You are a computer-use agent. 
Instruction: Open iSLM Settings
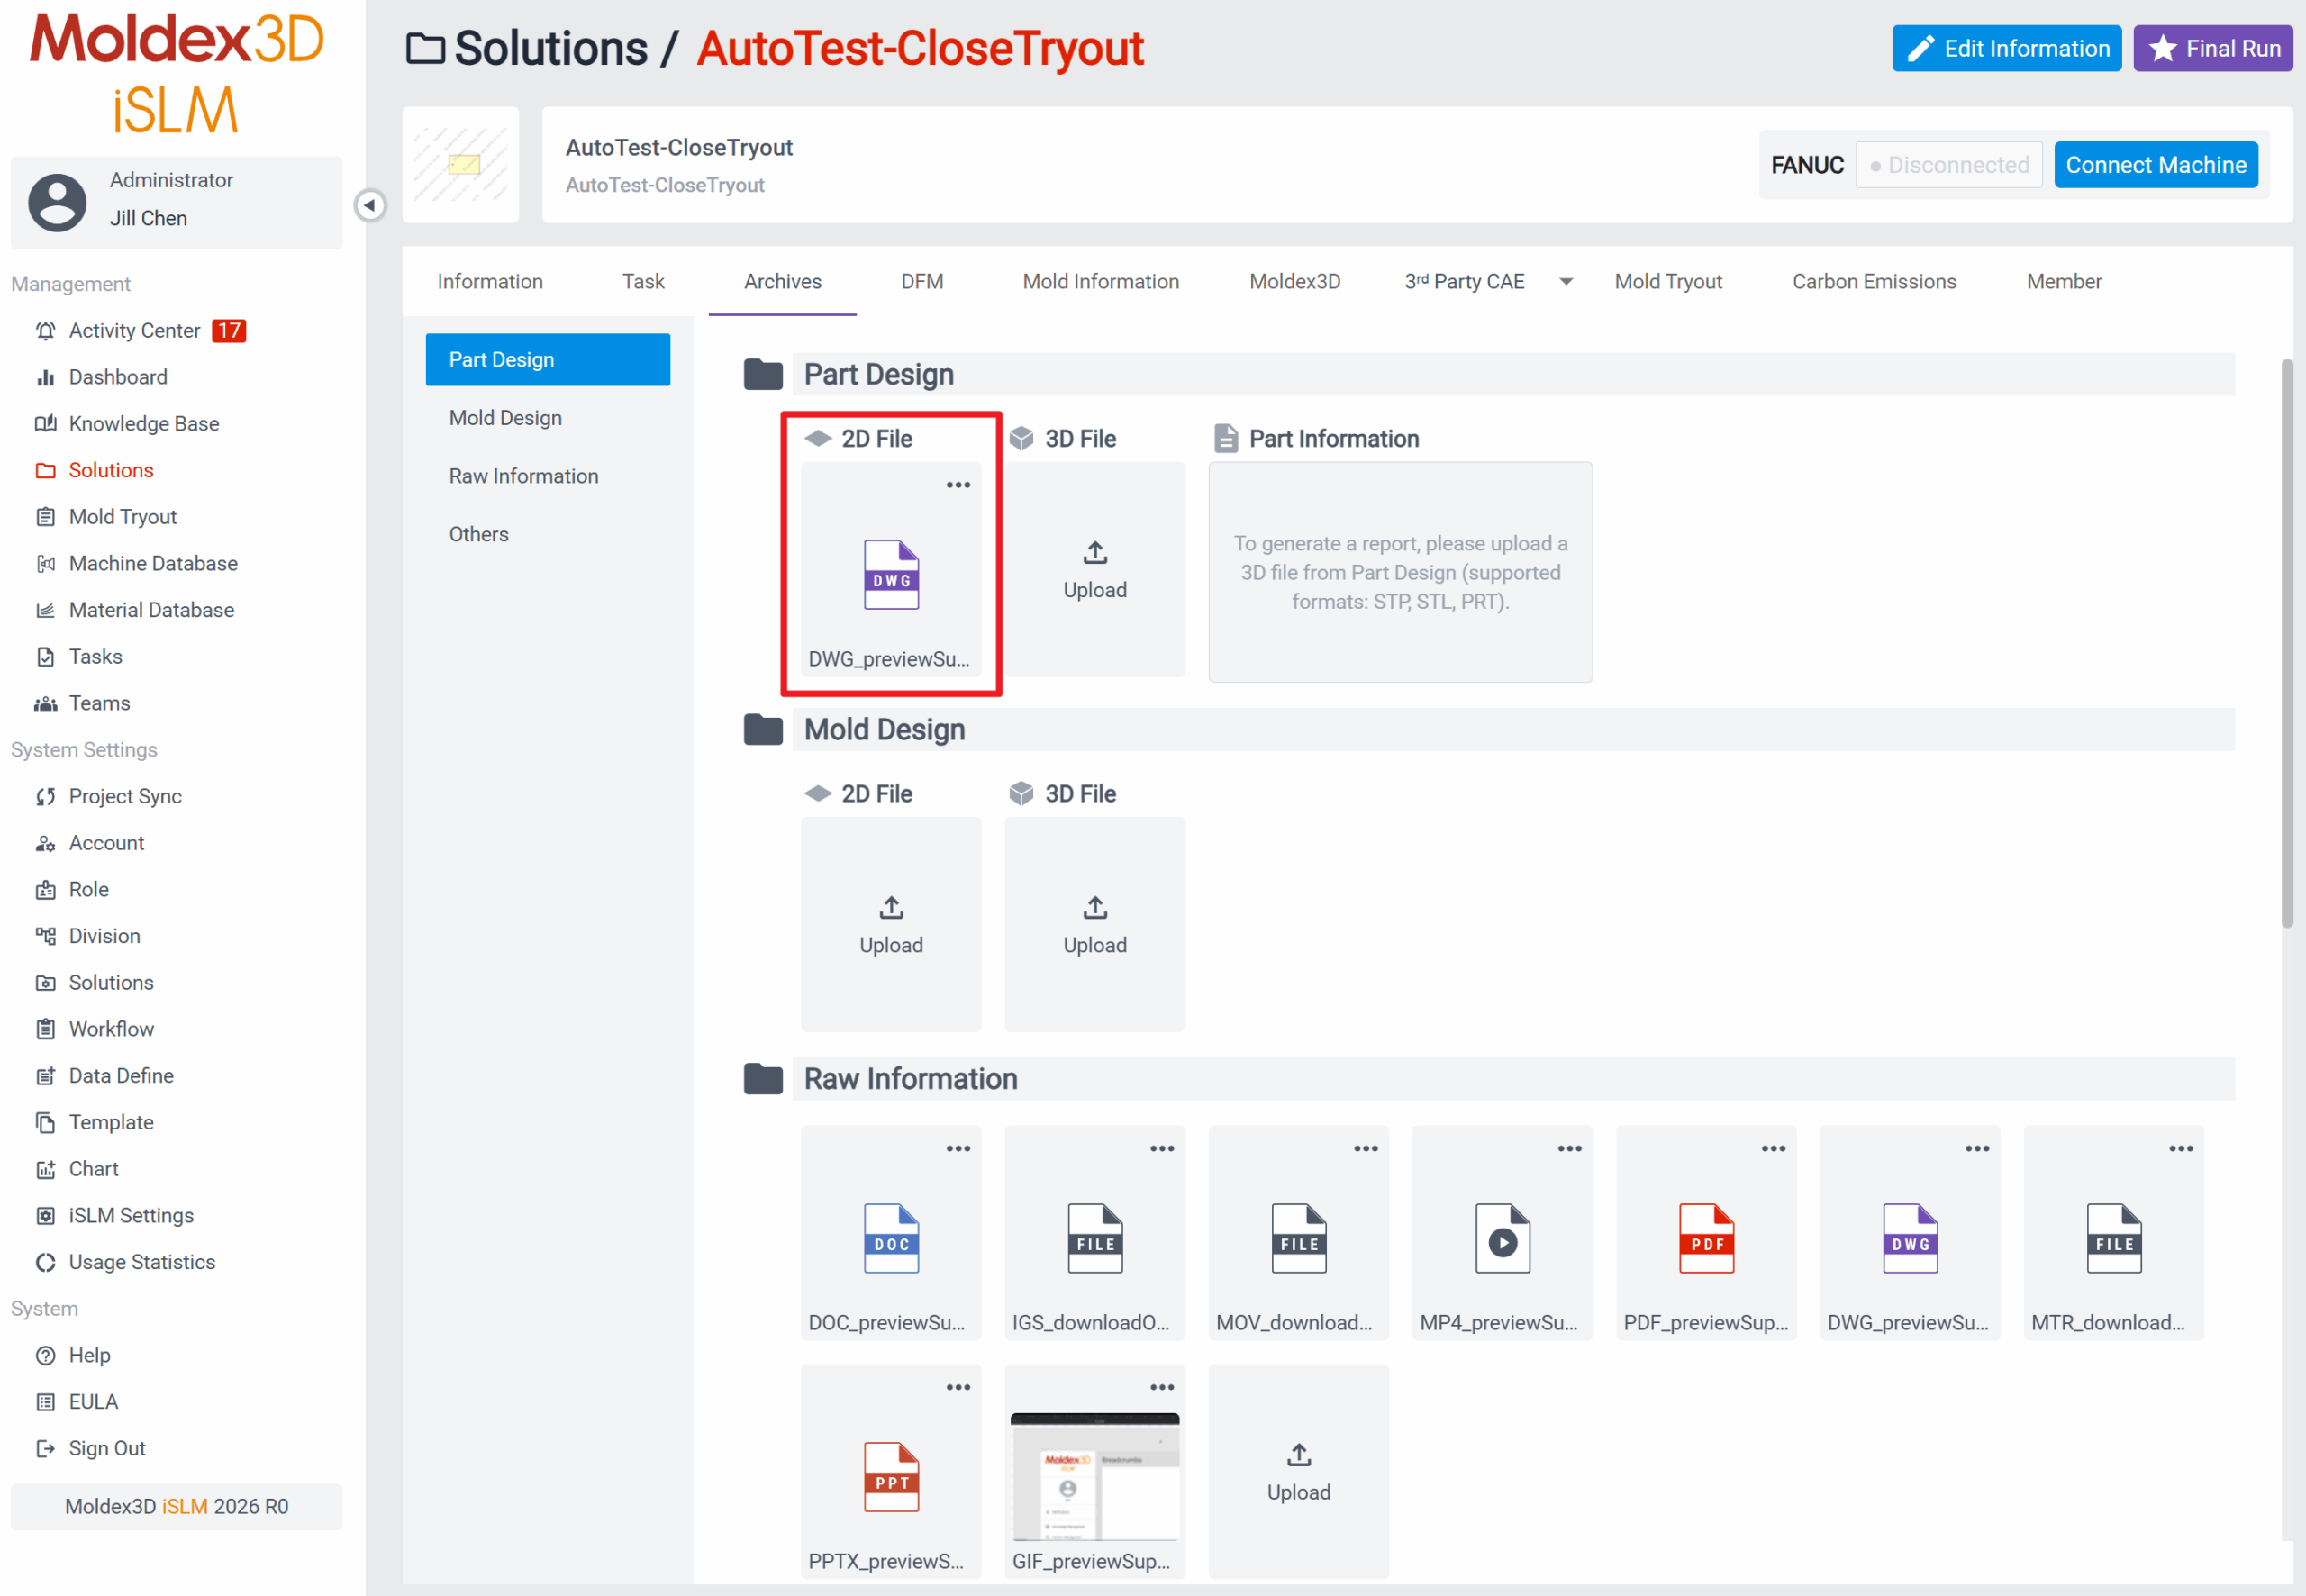click(131, 1216)
